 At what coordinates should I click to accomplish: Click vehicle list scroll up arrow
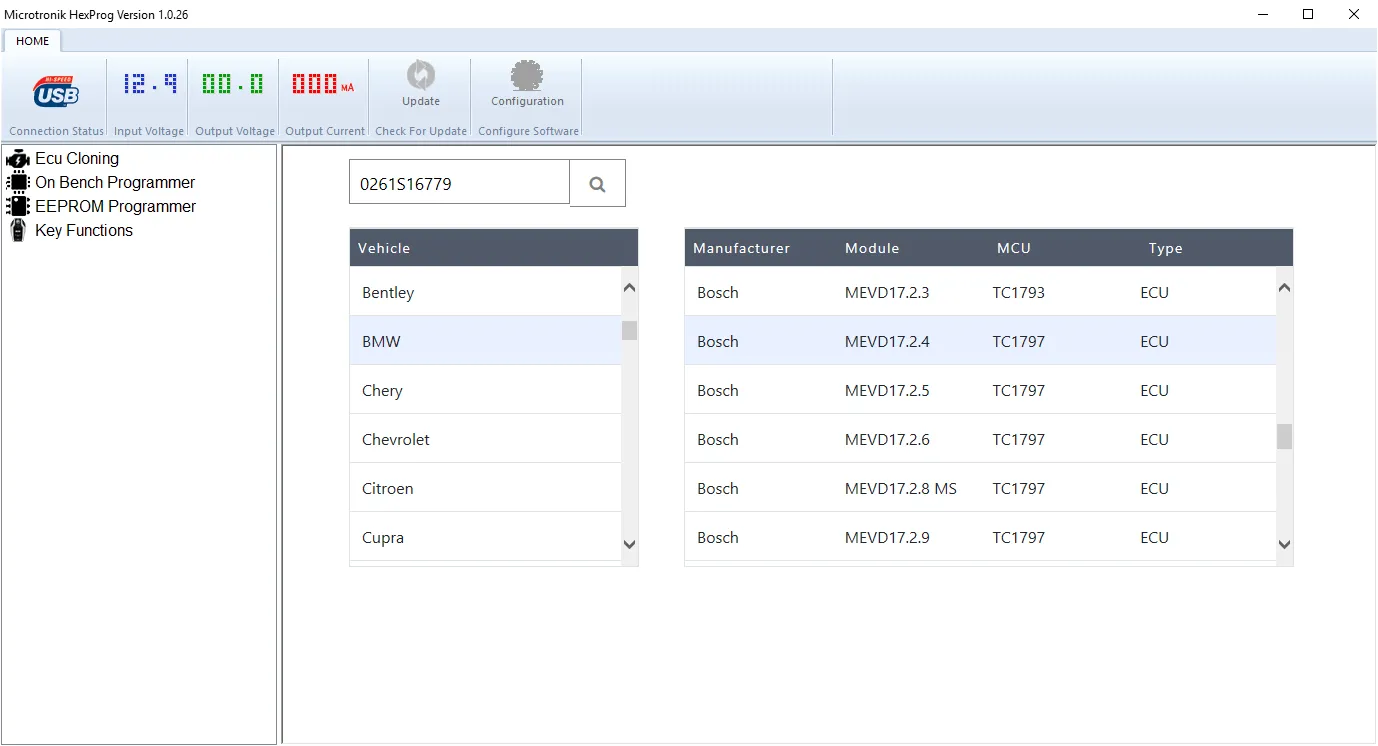(629, 288)
